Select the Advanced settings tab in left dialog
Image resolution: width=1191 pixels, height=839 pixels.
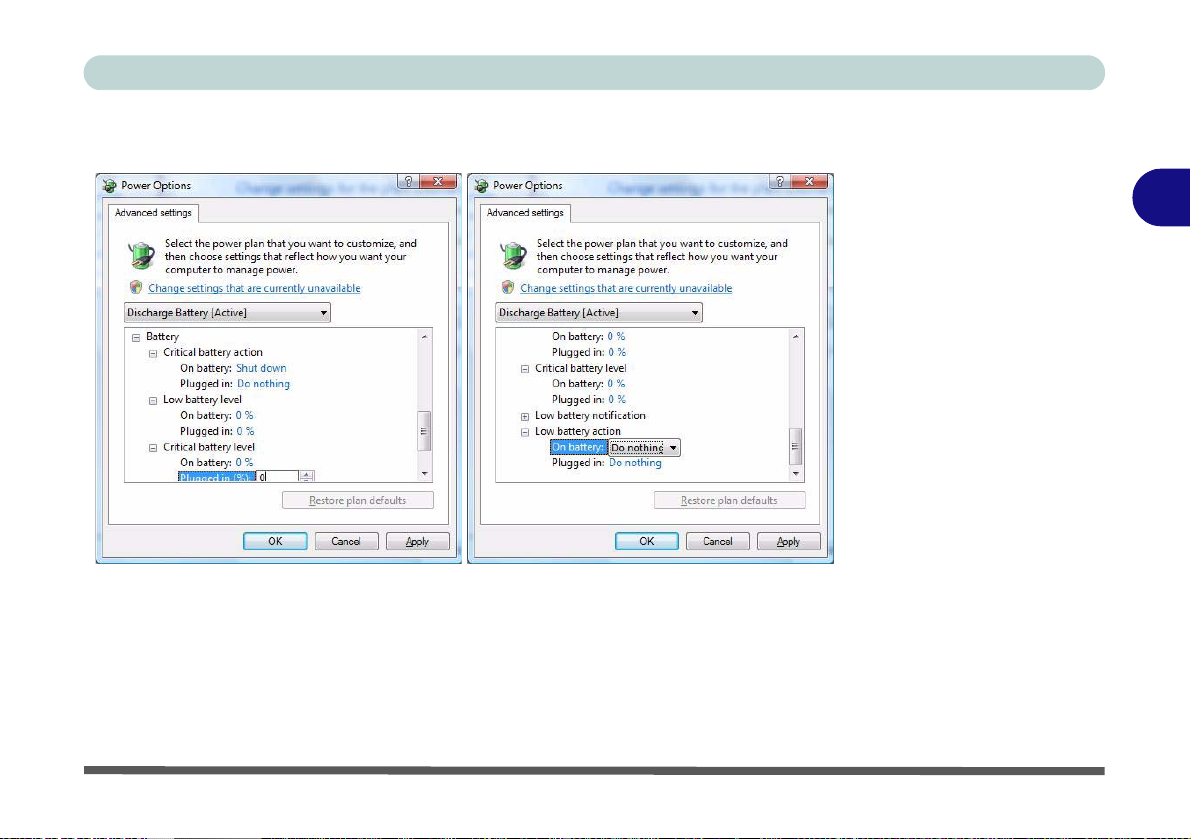pyautogui.click(x=153, y=213)
